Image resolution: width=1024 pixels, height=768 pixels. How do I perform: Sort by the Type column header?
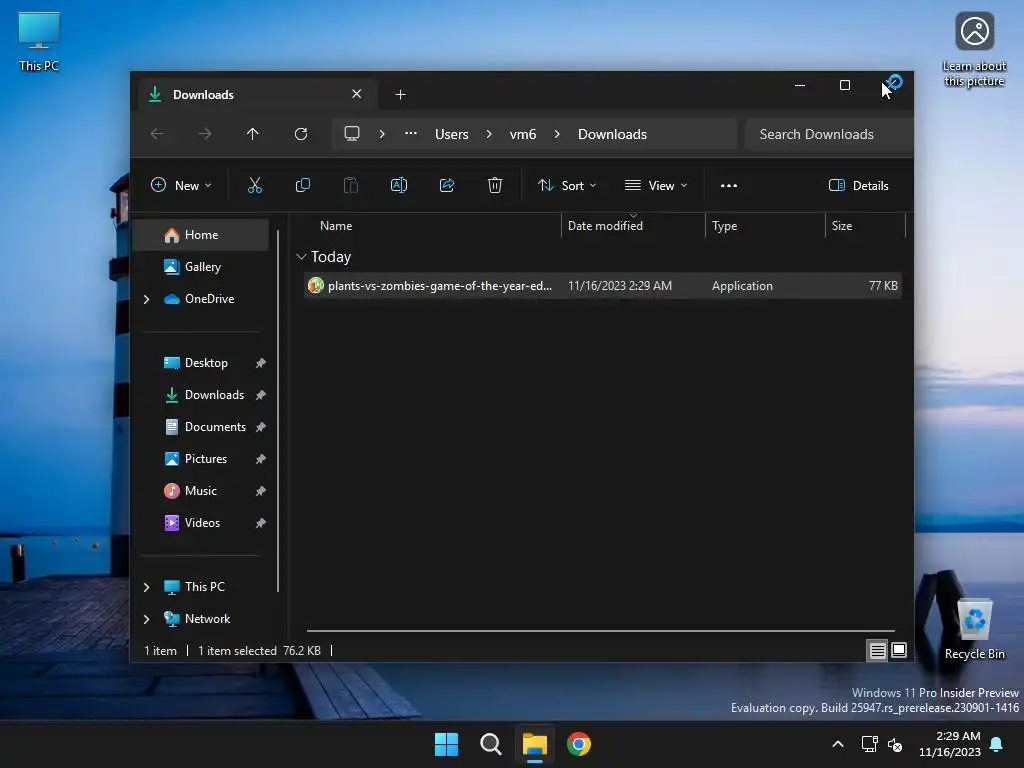pos(724,225)
